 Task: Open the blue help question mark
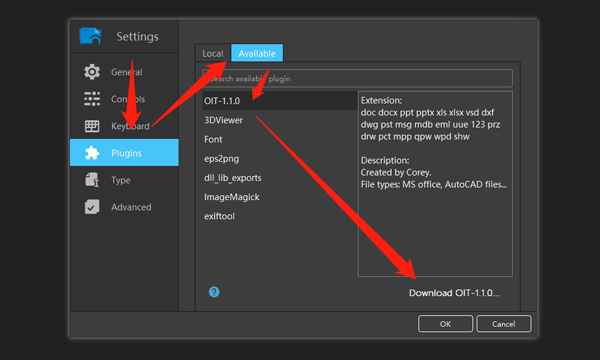[214, 292]
